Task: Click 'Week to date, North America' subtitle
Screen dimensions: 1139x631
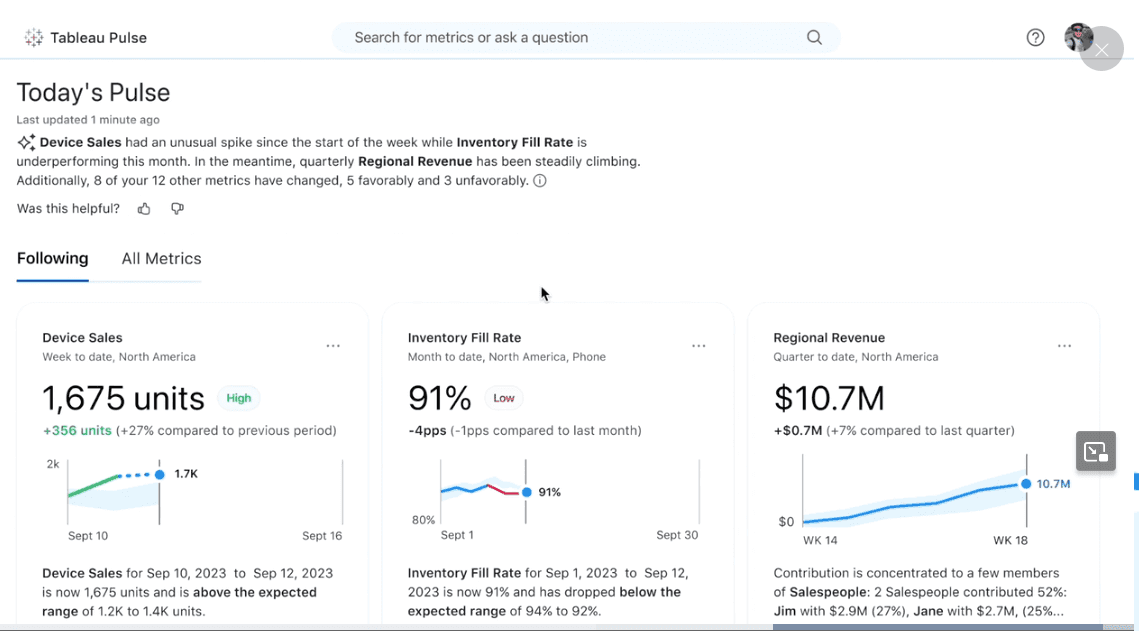Action: coord(118,357)
